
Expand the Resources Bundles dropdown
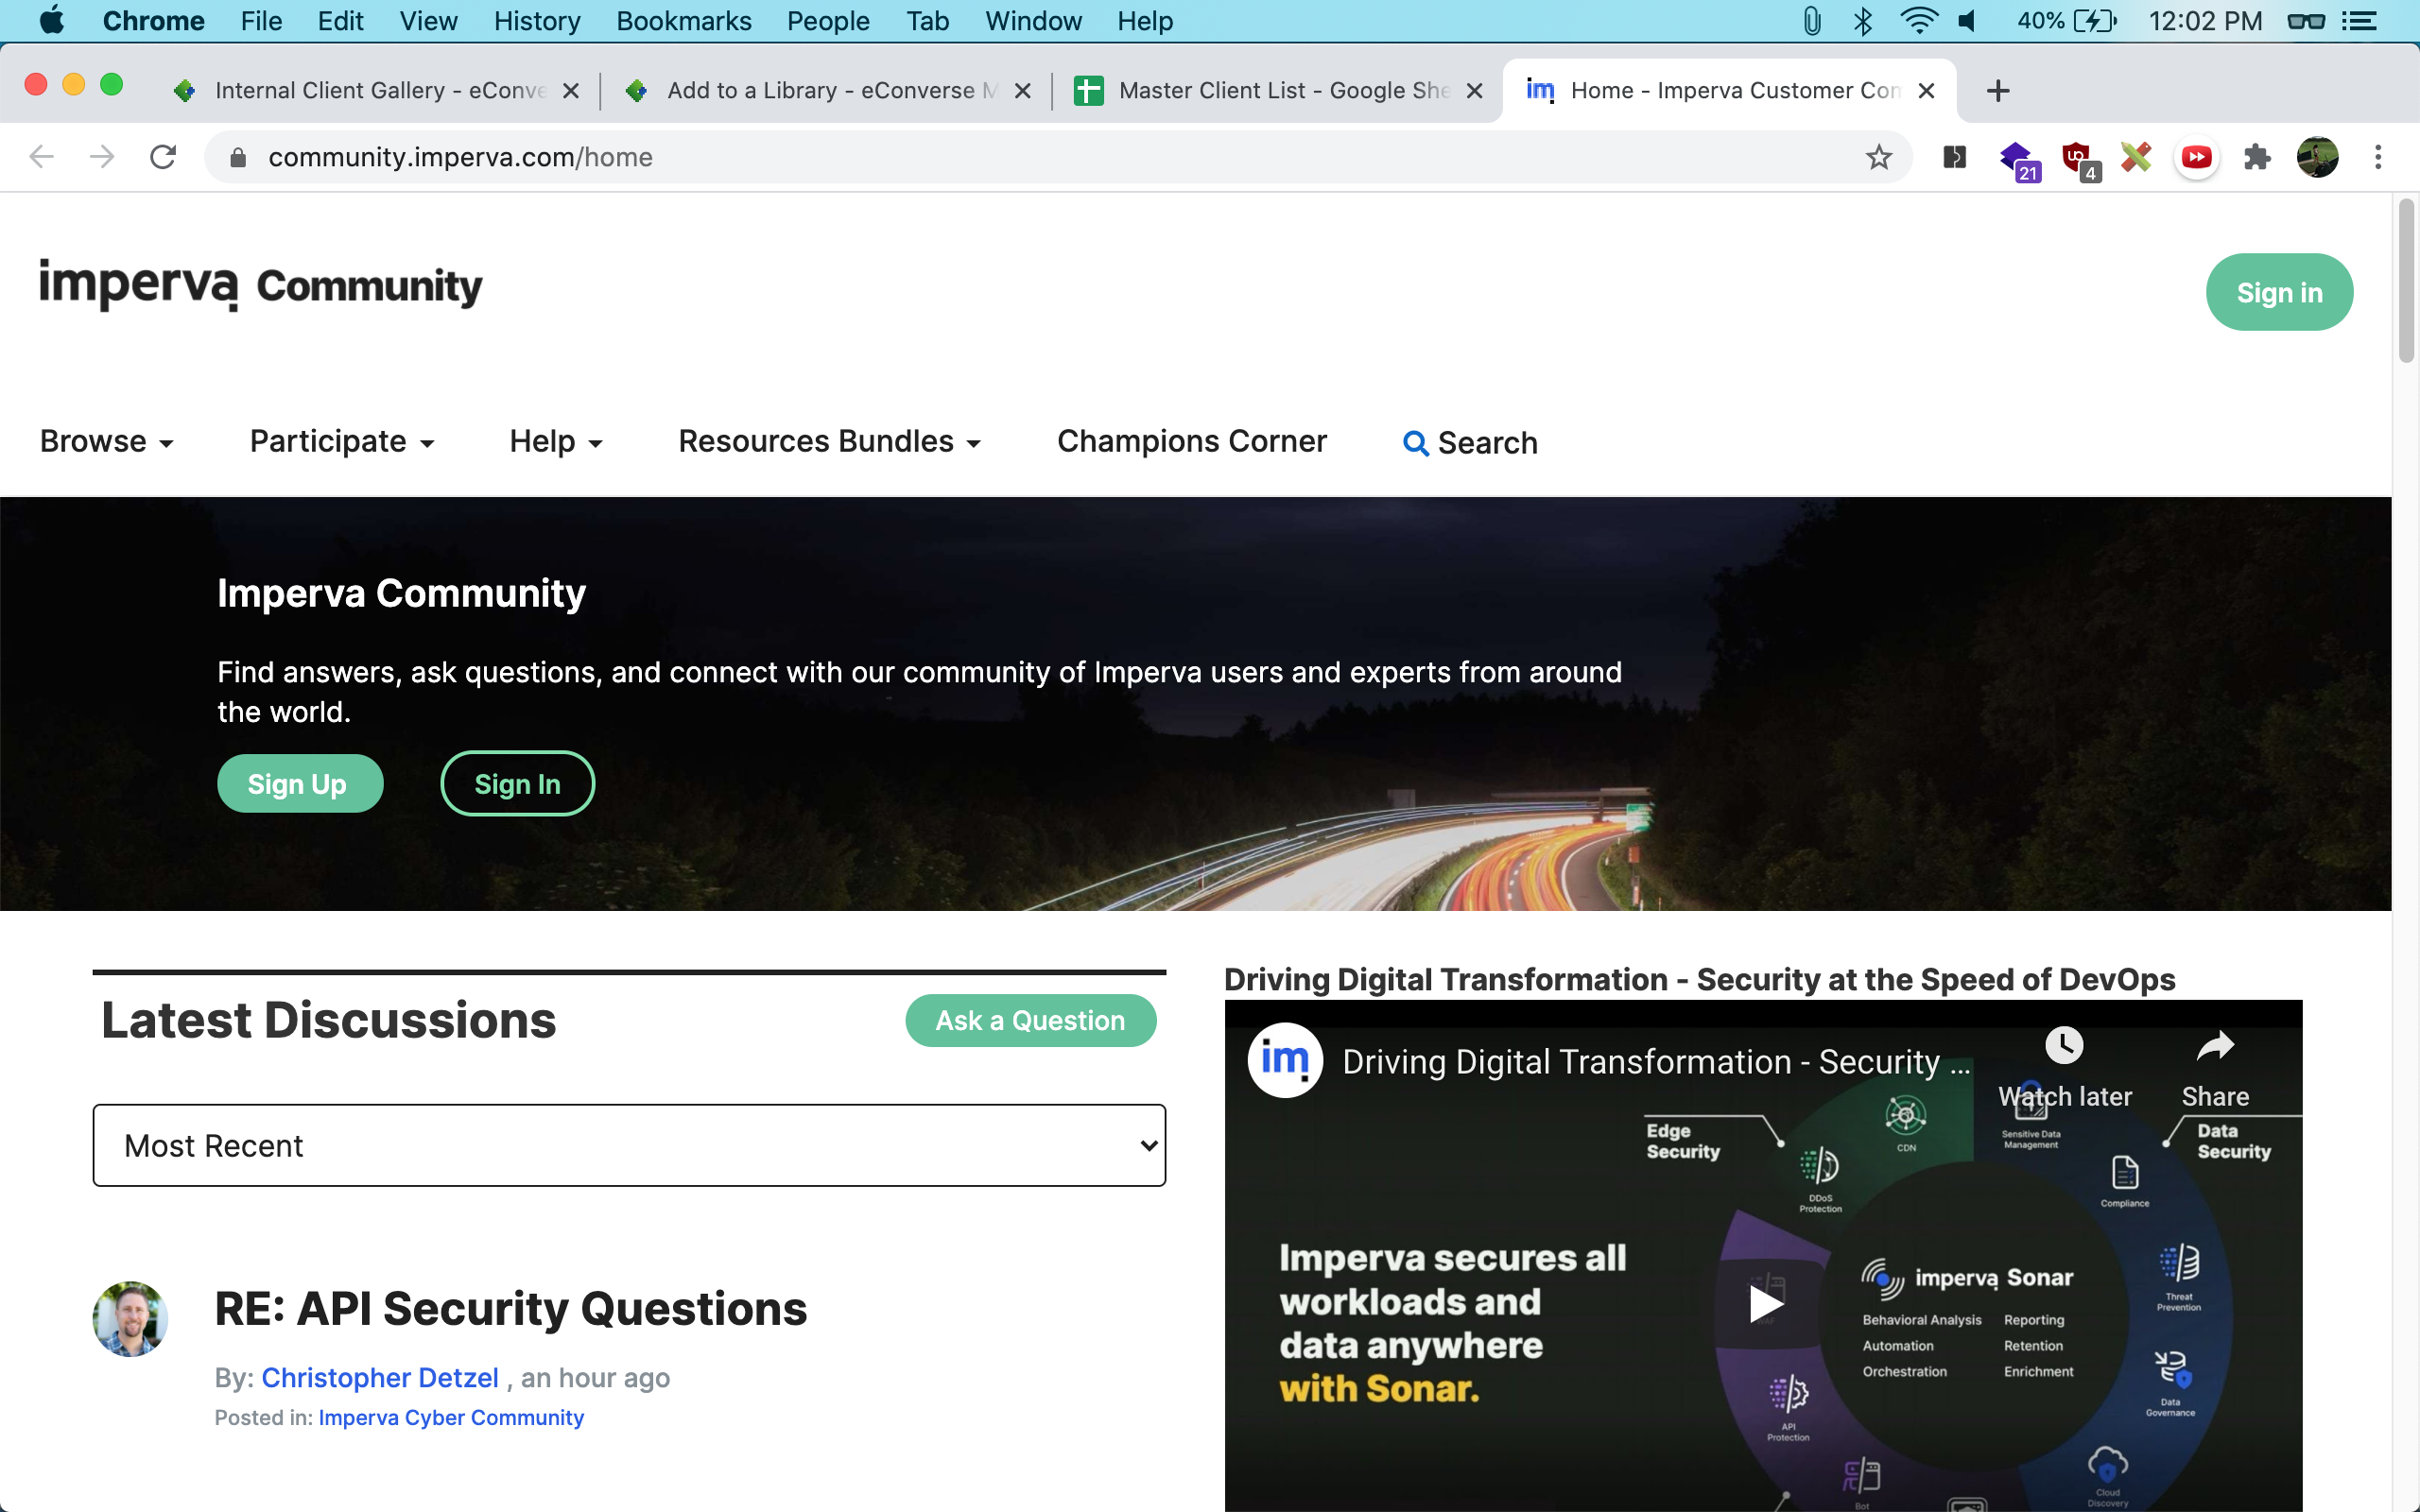pos(828,442)
